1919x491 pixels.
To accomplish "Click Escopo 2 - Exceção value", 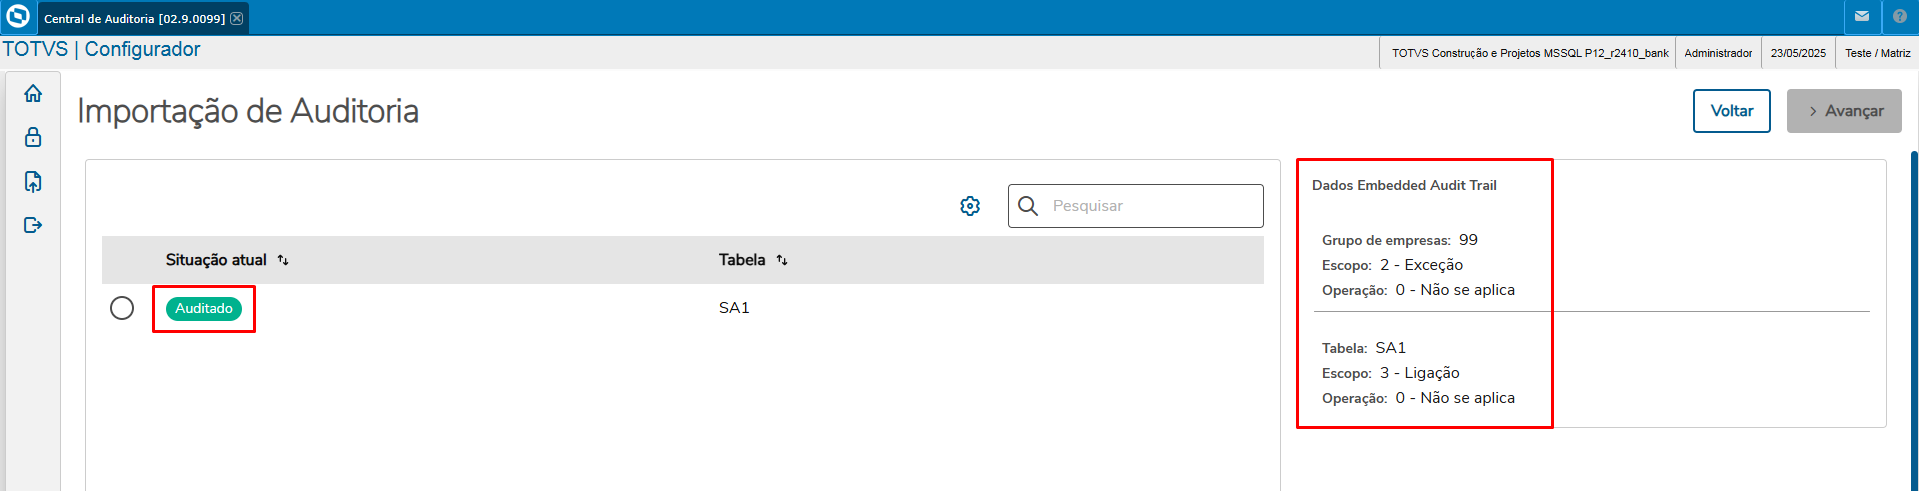I will pos(1421,265).
